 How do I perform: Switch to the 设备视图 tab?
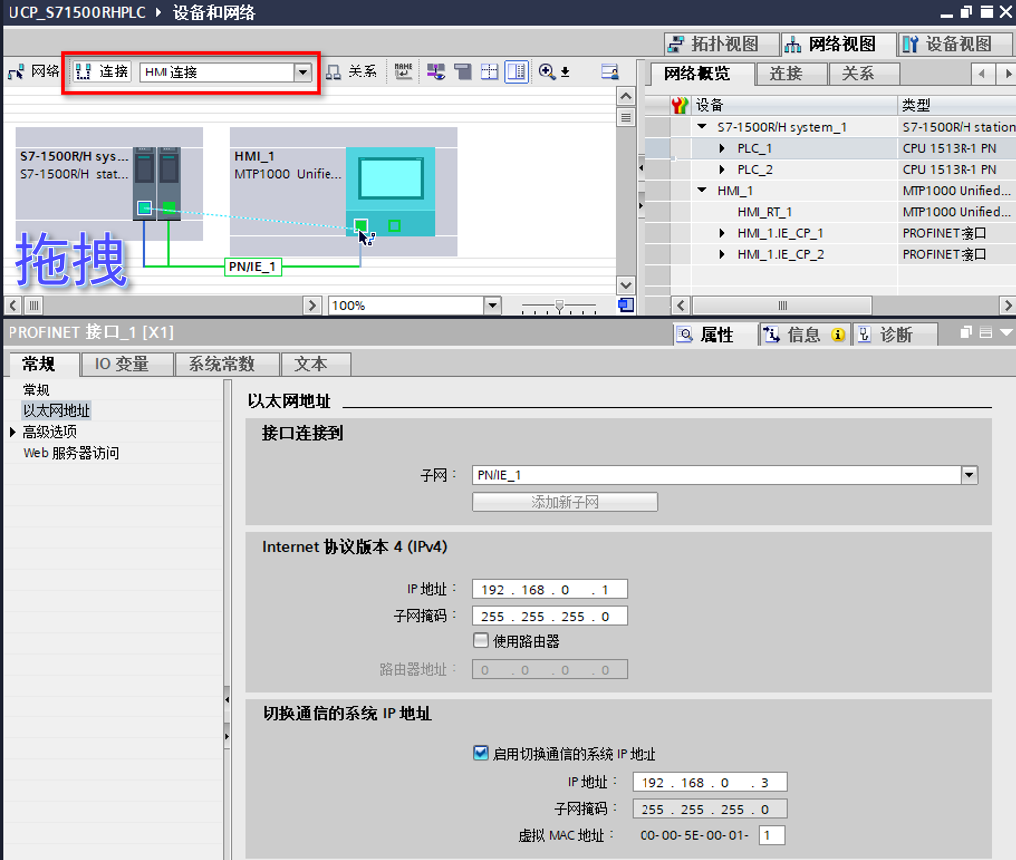click(x=946, y=44)
